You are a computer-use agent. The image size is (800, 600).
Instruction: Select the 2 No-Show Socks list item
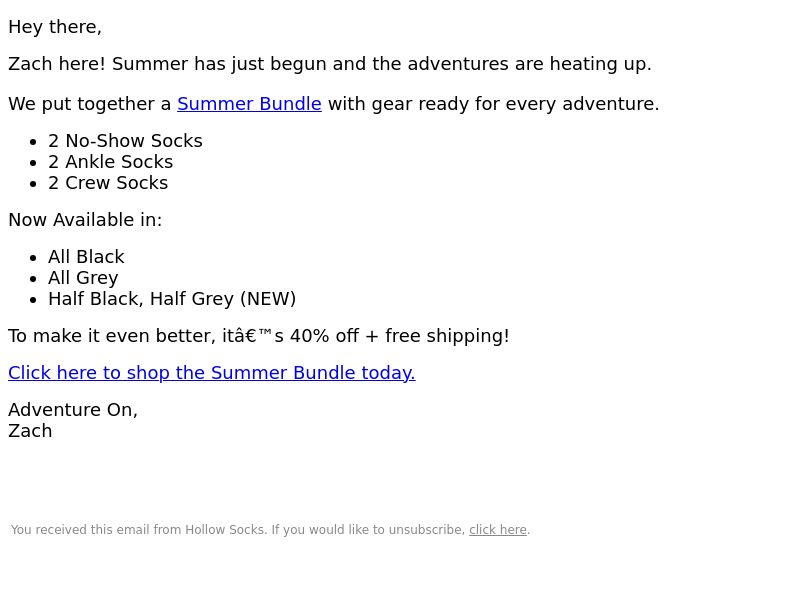[126, 141]
